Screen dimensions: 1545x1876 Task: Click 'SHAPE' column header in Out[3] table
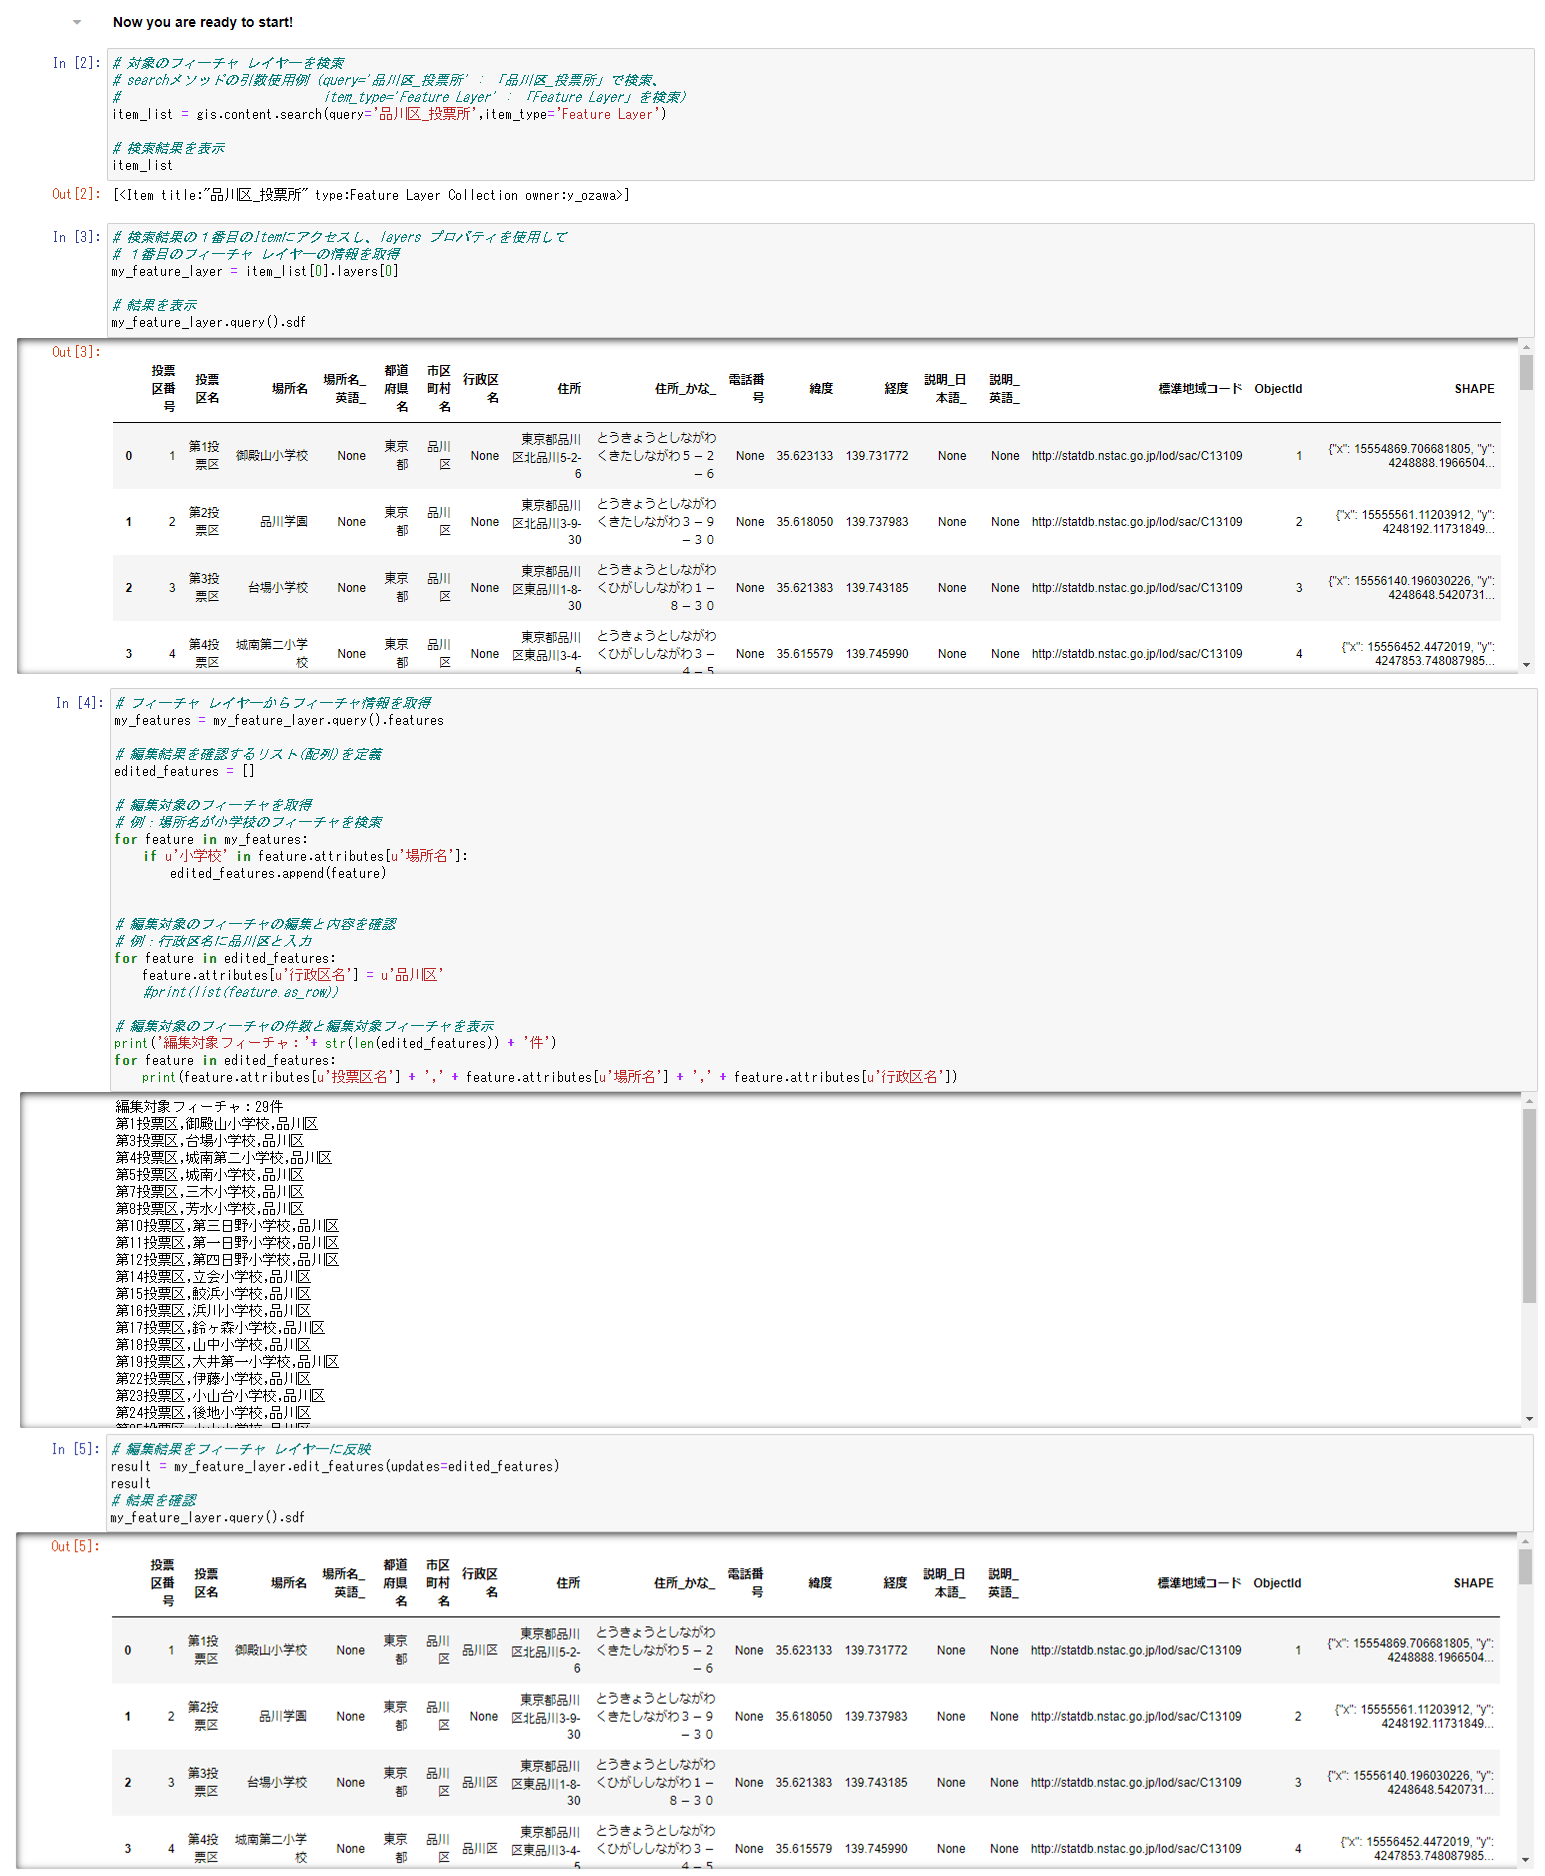(1474, 389)
